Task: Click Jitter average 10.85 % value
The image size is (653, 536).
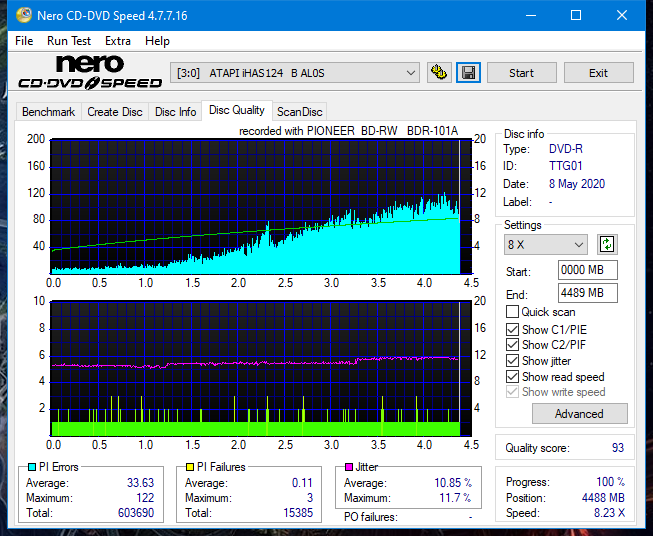Action: click(453, 483)
